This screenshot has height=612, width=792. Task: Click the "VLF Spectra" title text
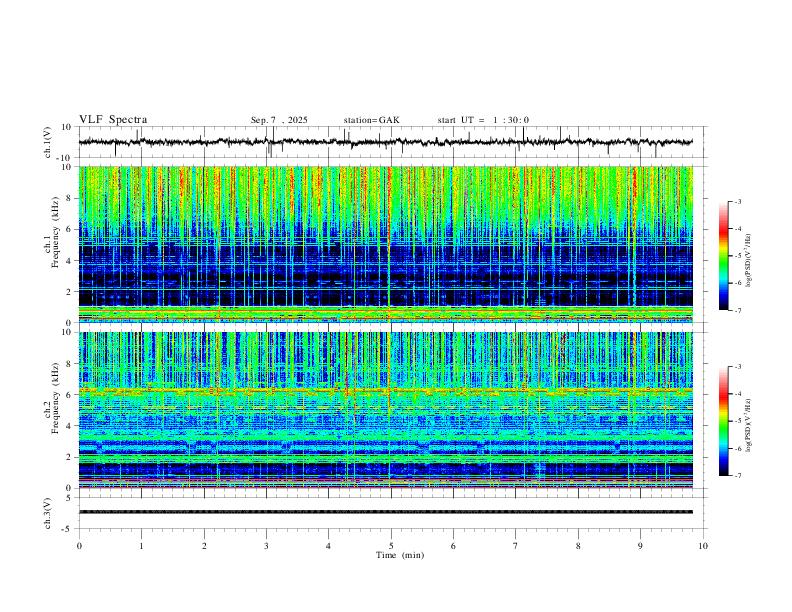pyautogui.click(x=113, y=120)
